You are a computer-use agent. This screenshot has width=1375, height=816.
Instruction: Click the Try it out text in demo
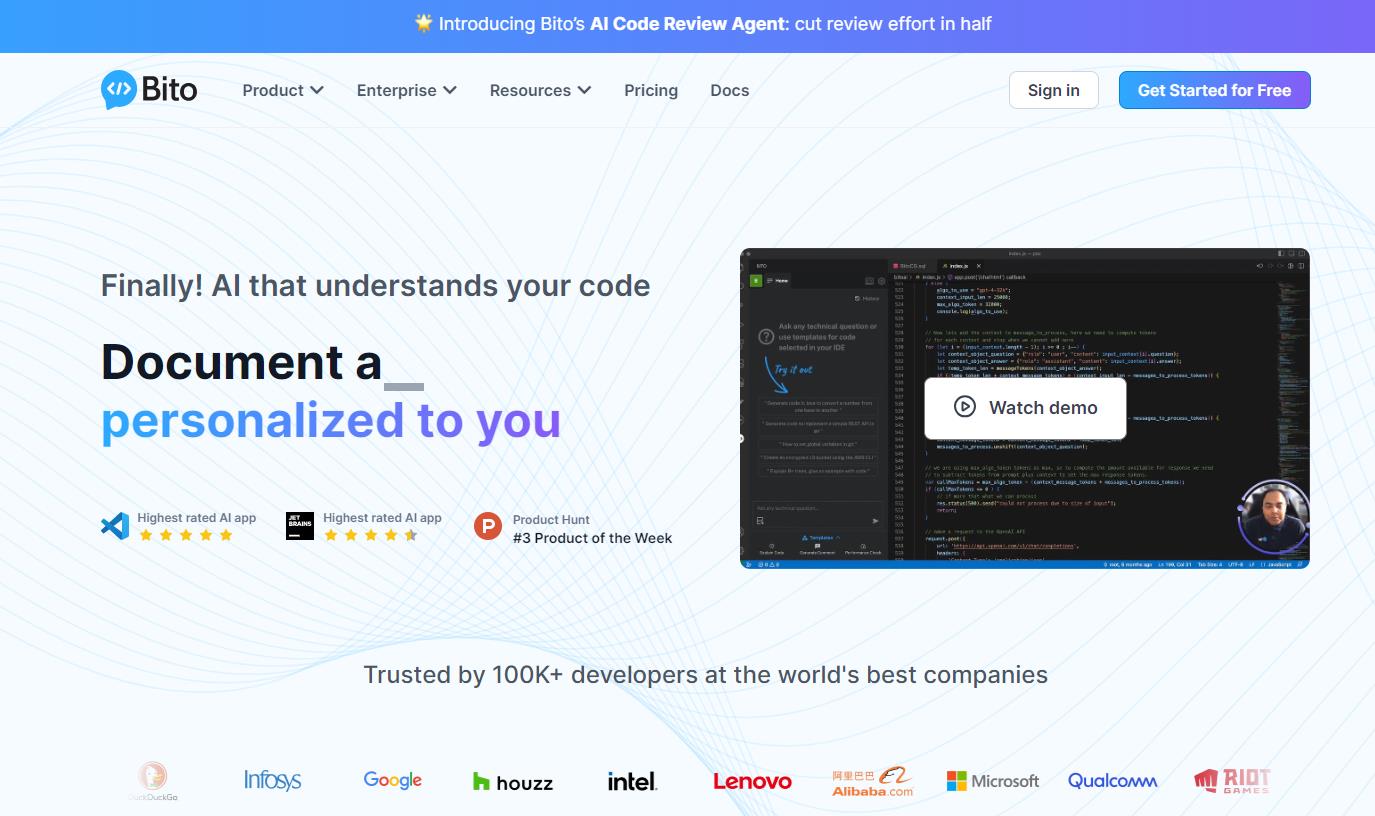tap(793, 370)
